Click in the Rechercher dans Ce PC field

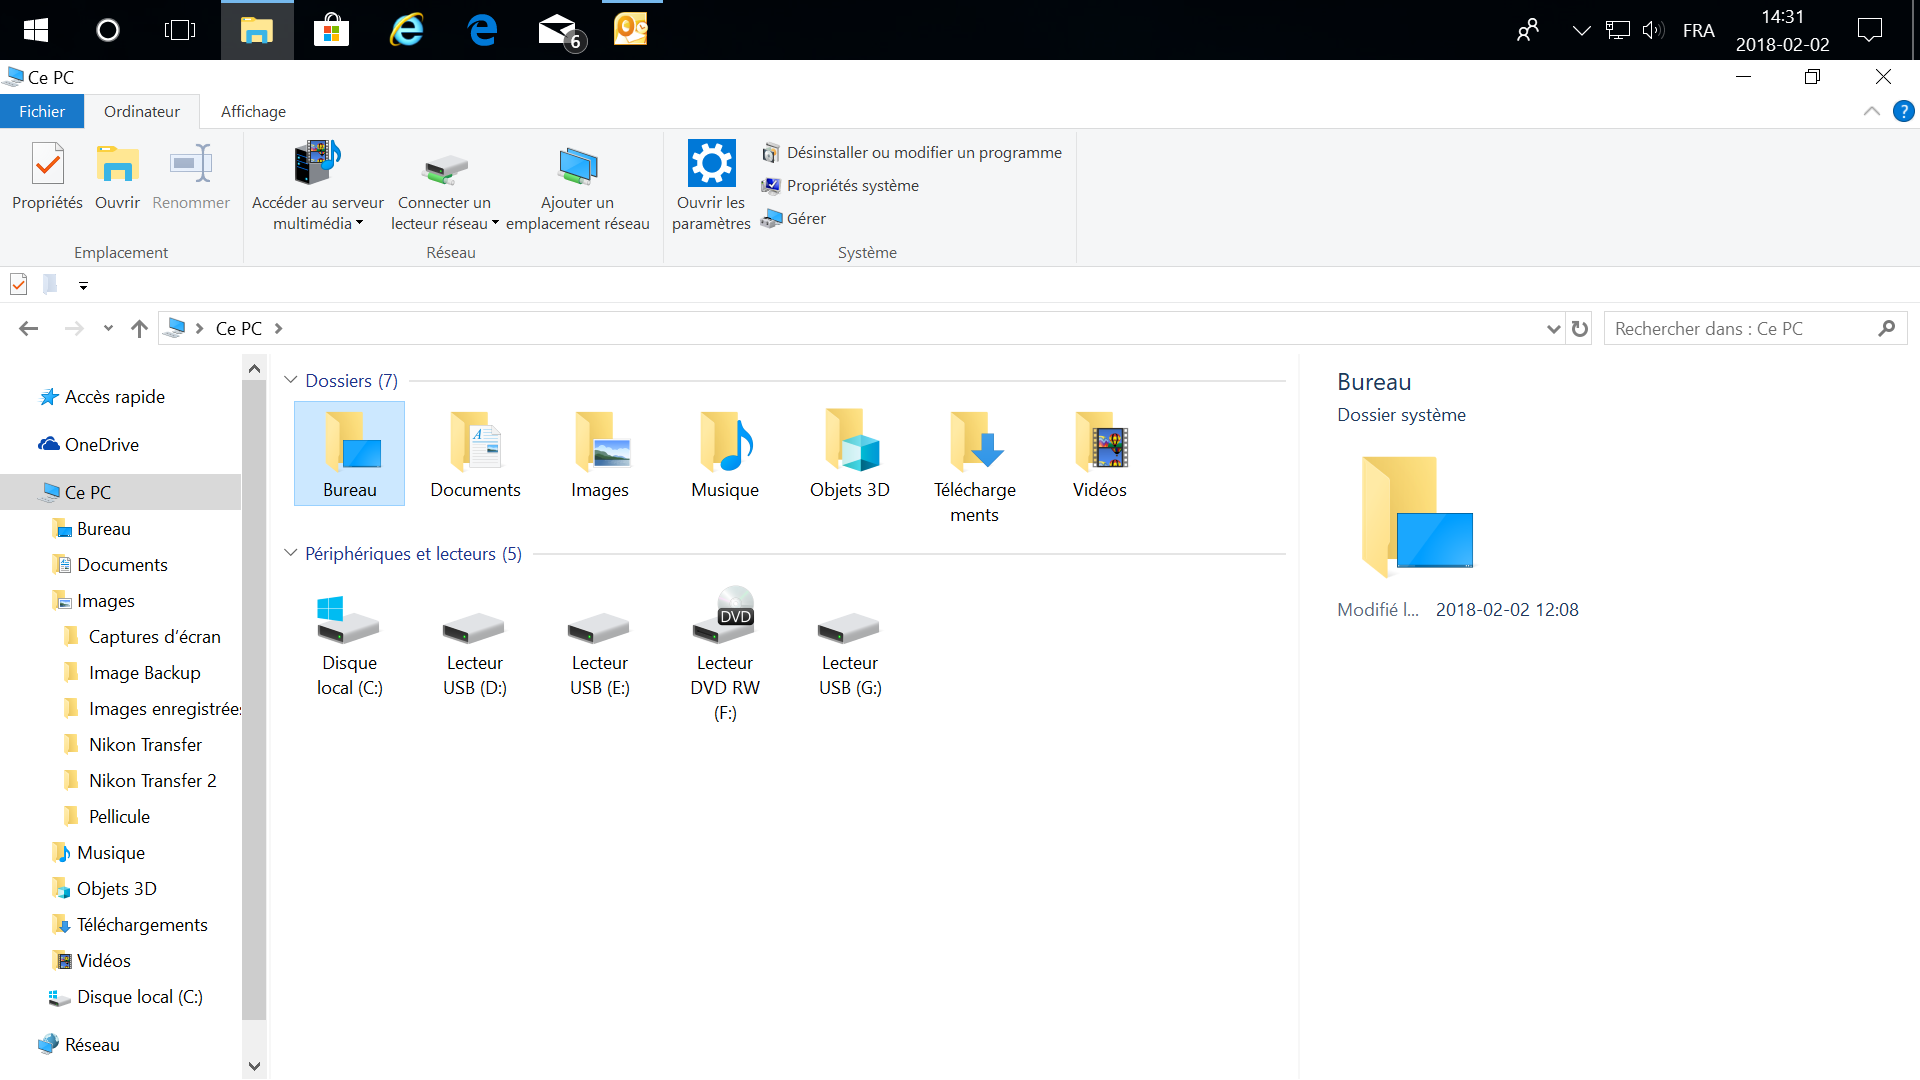point(1740,329)
